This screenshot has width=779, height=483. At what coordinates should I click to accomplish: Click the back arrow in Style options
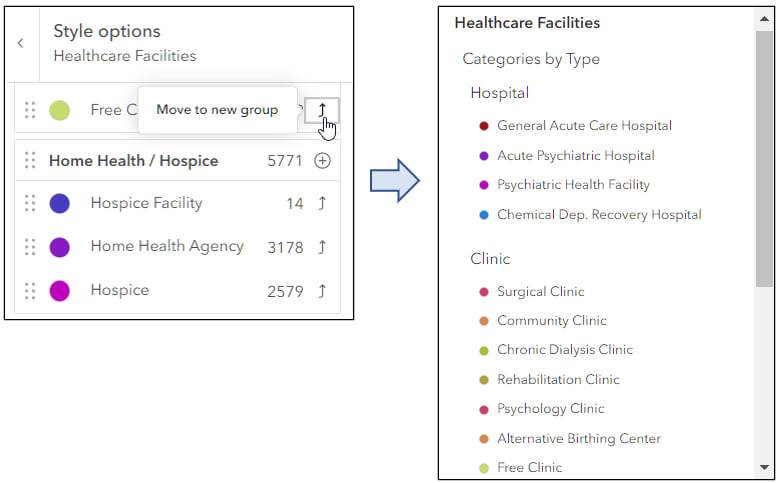21,43
